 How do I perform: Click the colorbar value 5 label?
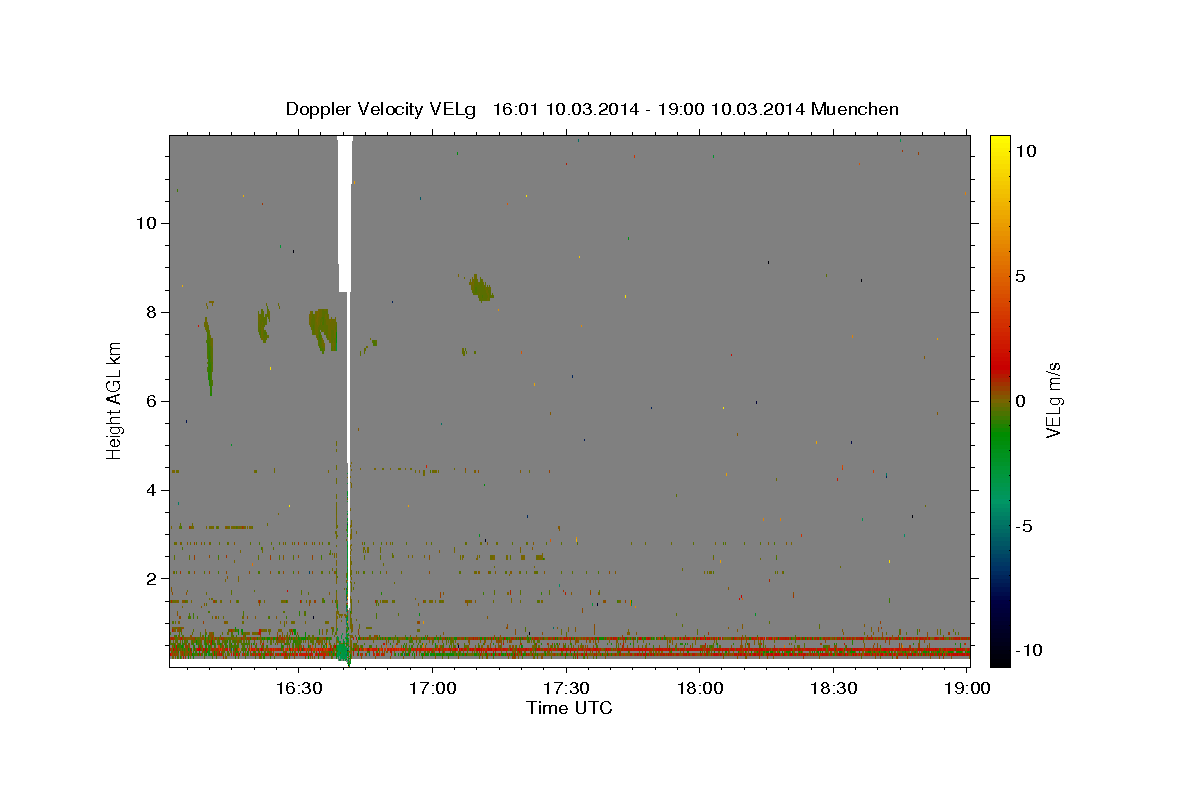1020,276
